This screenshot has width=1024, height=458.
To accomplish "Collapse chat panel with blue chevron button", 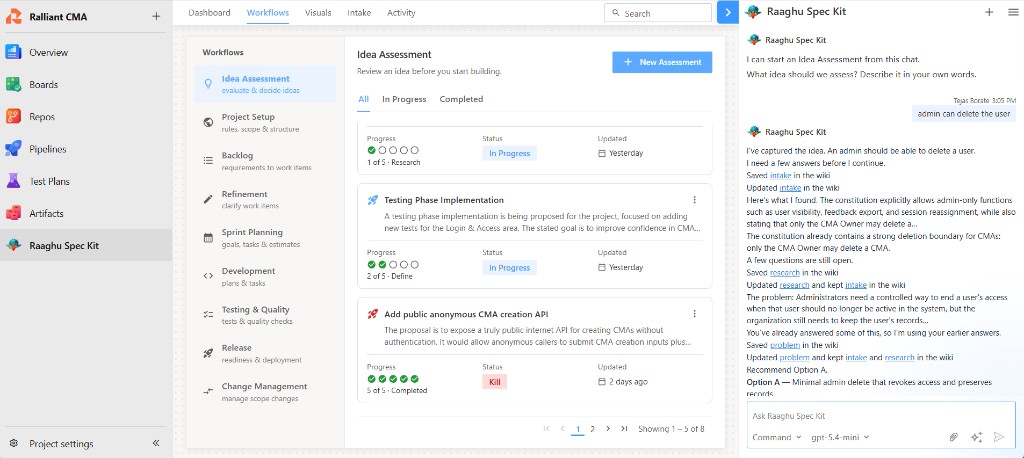I will click(728, 12).
